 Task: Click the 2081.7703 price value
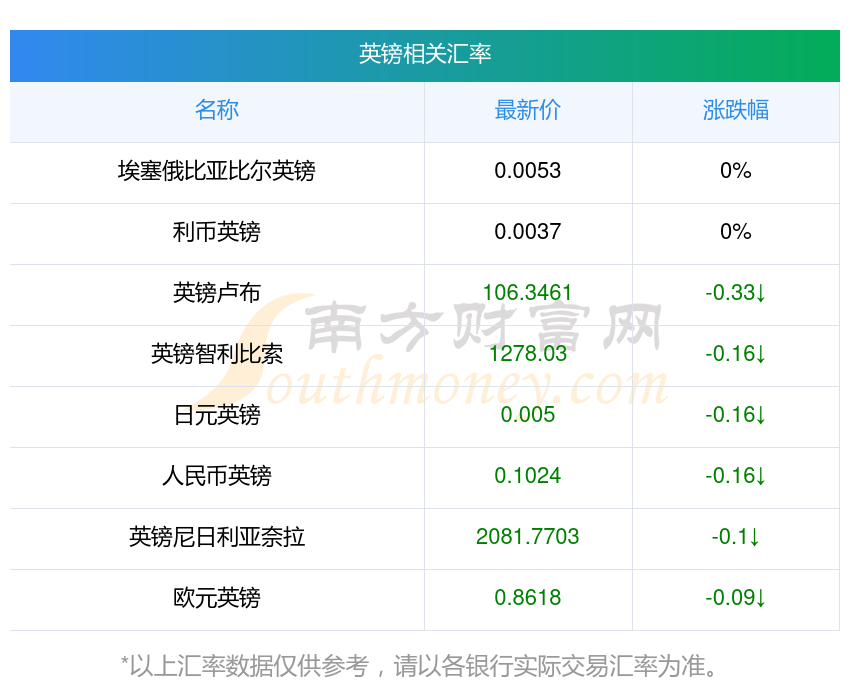(x=527, y=537)
